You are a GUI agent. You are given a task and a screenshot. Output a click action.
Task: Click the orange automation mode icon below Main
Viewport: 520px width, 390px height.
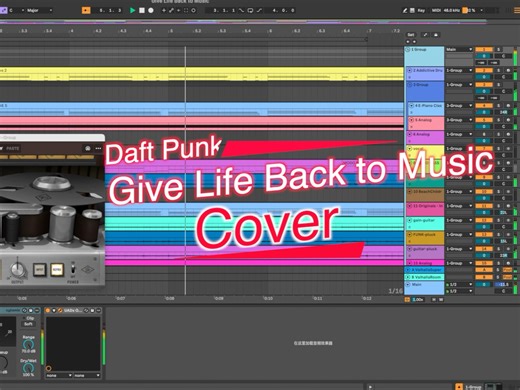click(x=407, y=300)
